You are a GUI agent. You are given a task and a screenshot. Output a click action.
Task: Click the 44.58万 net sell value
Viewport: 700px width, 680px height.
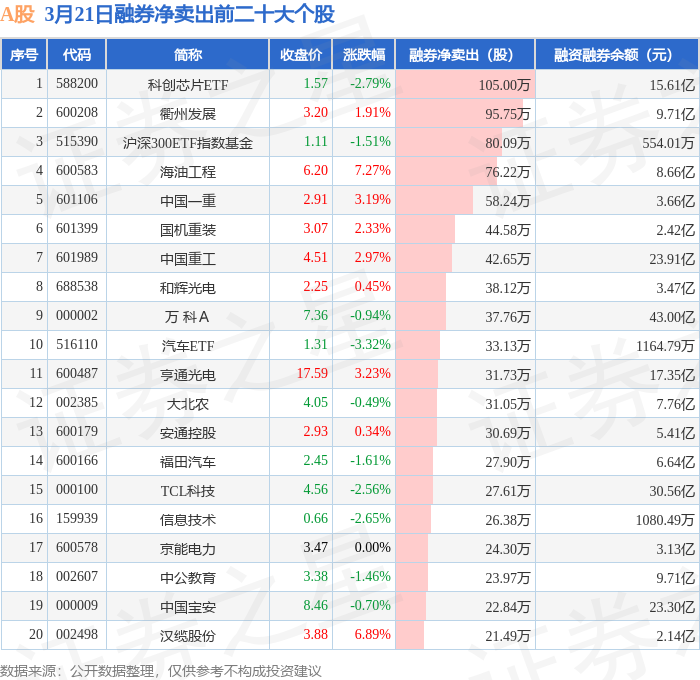click(x=508, y=230)
